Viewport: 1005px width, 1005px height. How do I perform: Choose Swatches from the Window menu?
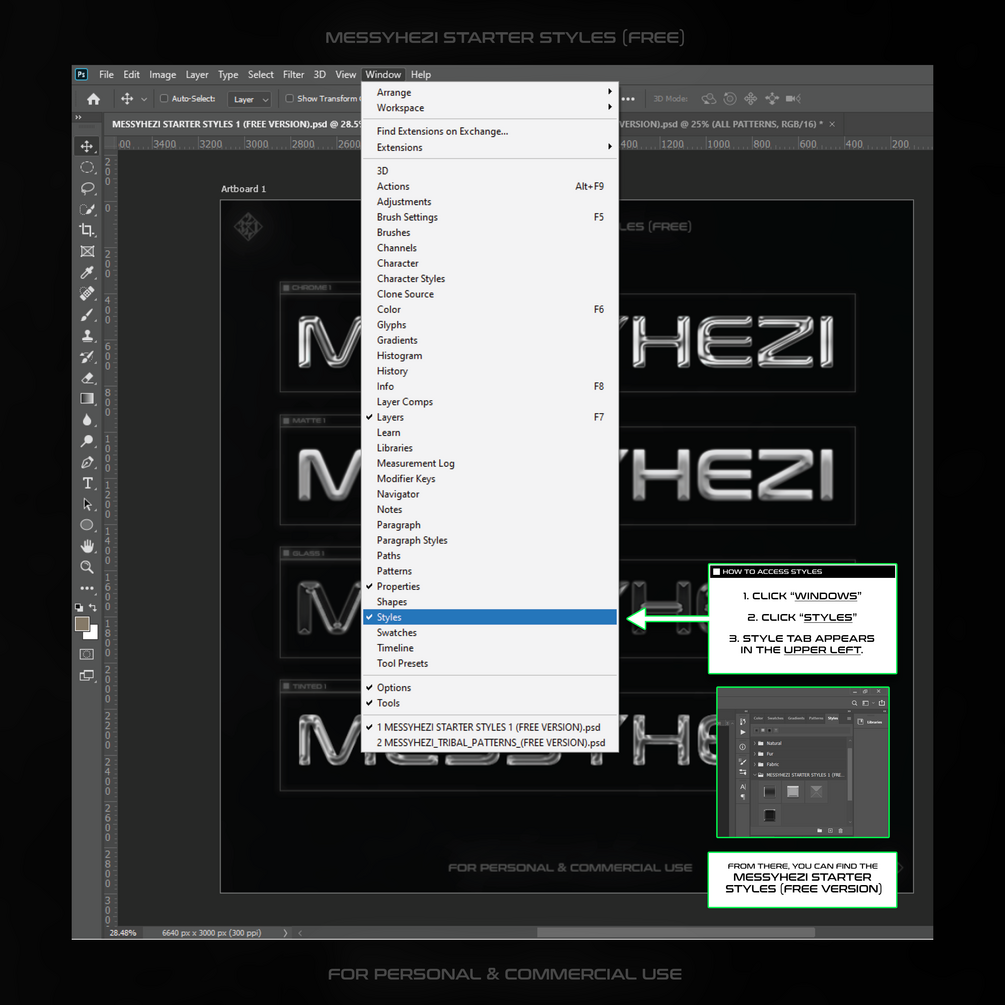[490, 633]
